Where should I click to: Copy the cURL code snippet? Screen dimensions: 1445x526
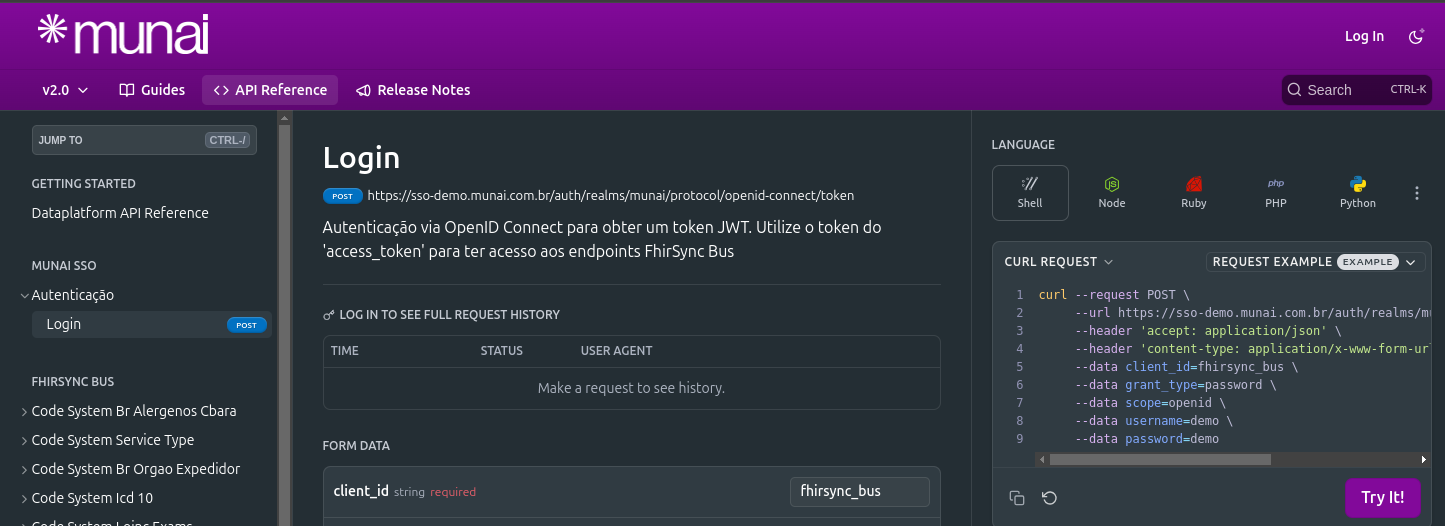(1017, 498)
